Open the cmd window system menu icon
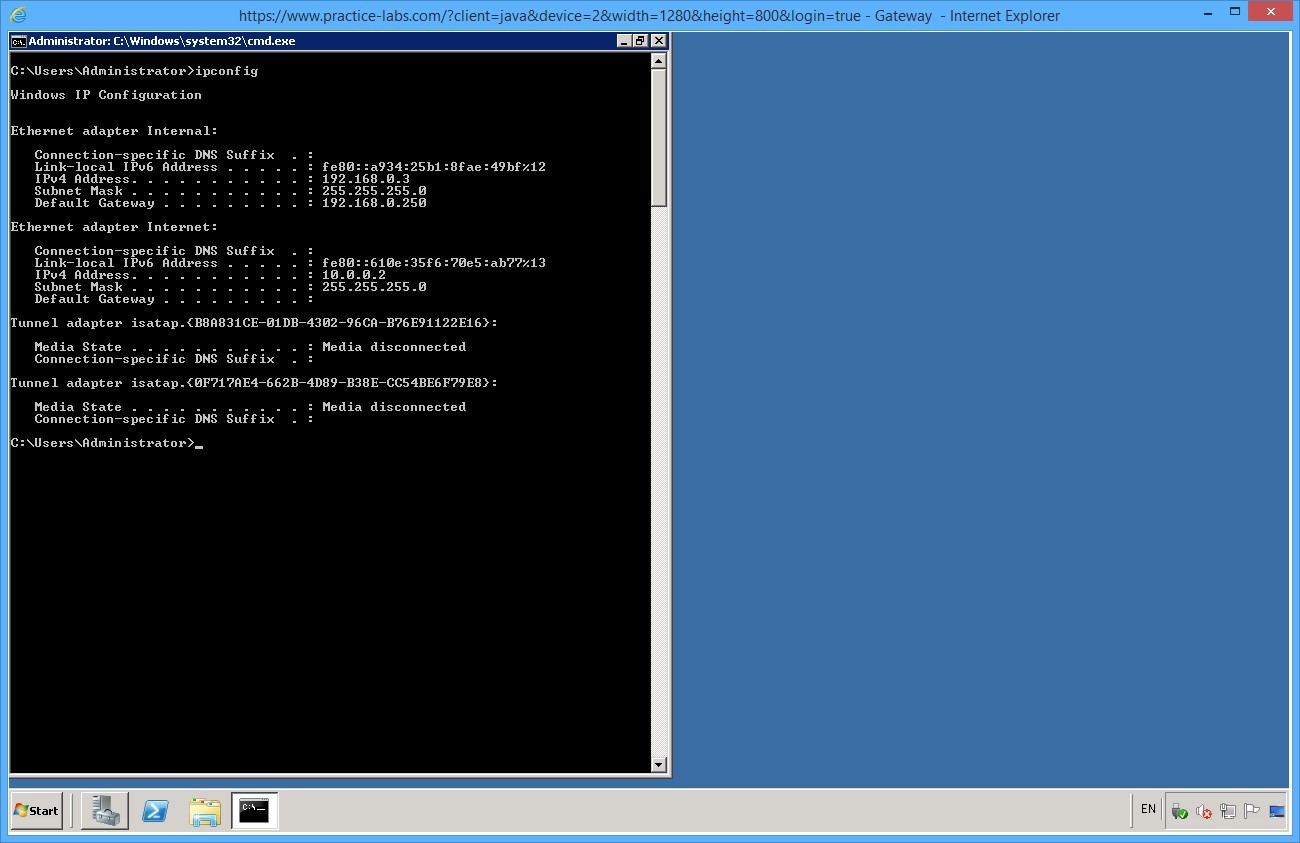Viewport: 1300px width, 843px height. (17, 41)
